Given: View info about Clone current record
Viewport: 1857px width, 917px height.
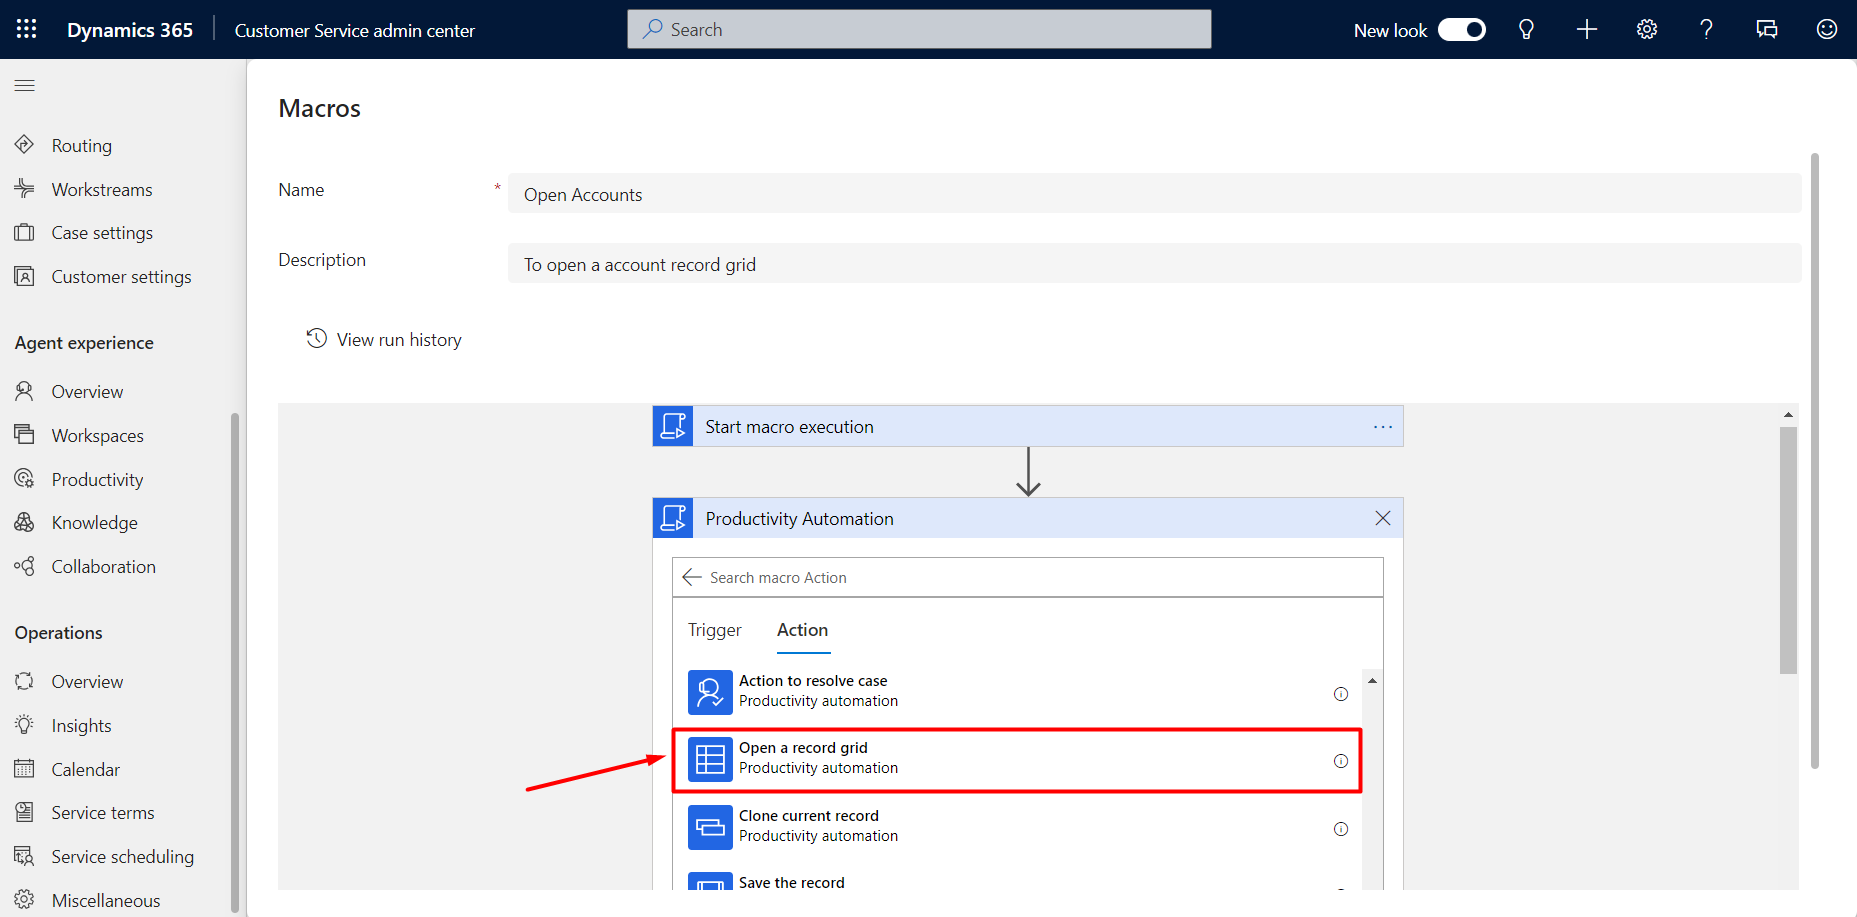Looking at the screenshot, I should 1340,828.
